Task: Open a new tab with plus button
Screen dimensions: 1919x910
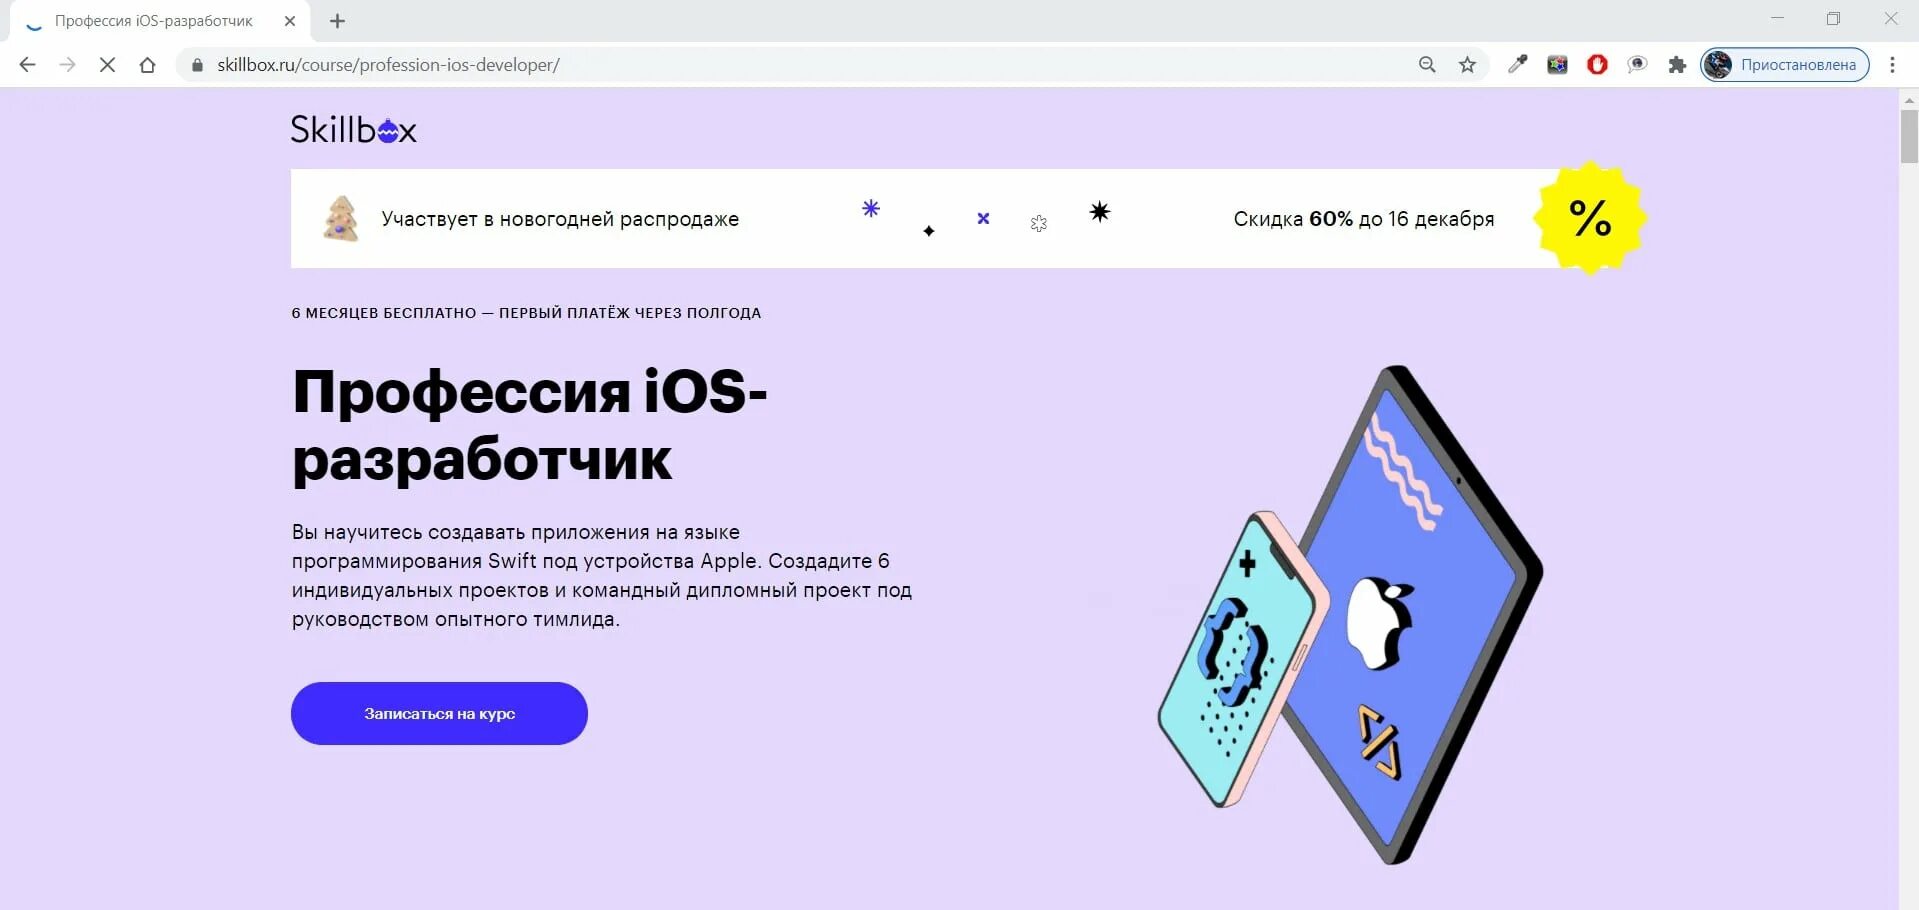Action: pos(337,21)
